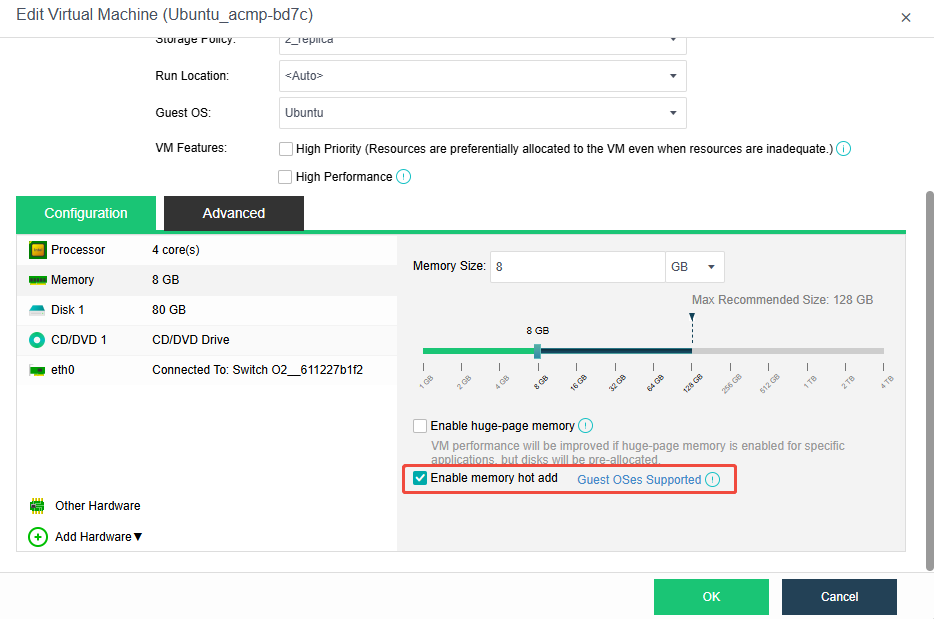The width and height of the screenshot is (934, 619).
Task: Click the Memory module icon
Action: click(x=38, y=280)
